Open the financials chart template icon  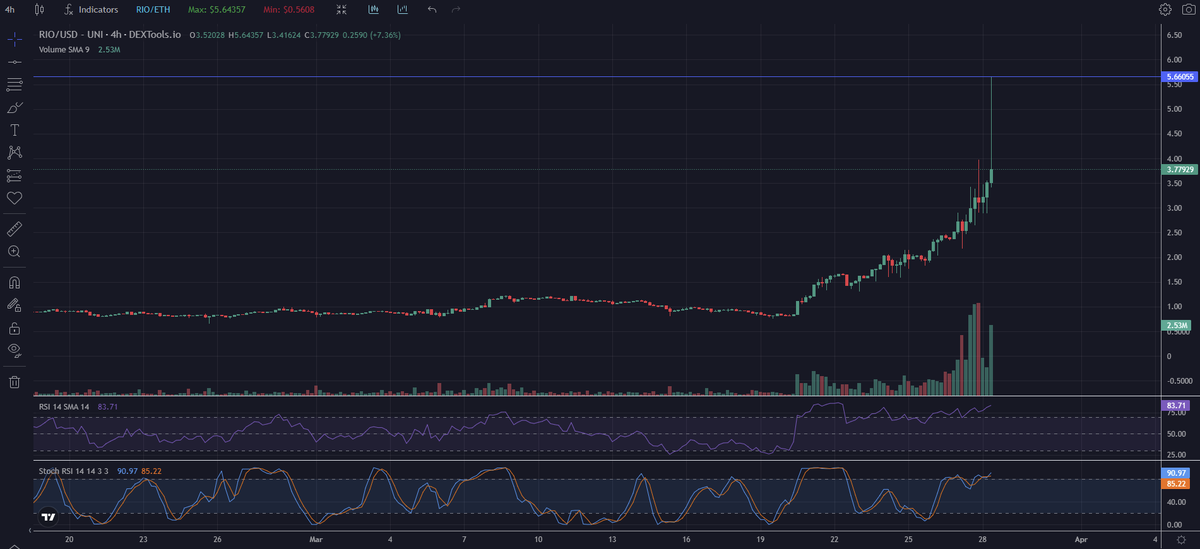click(402, 9)
